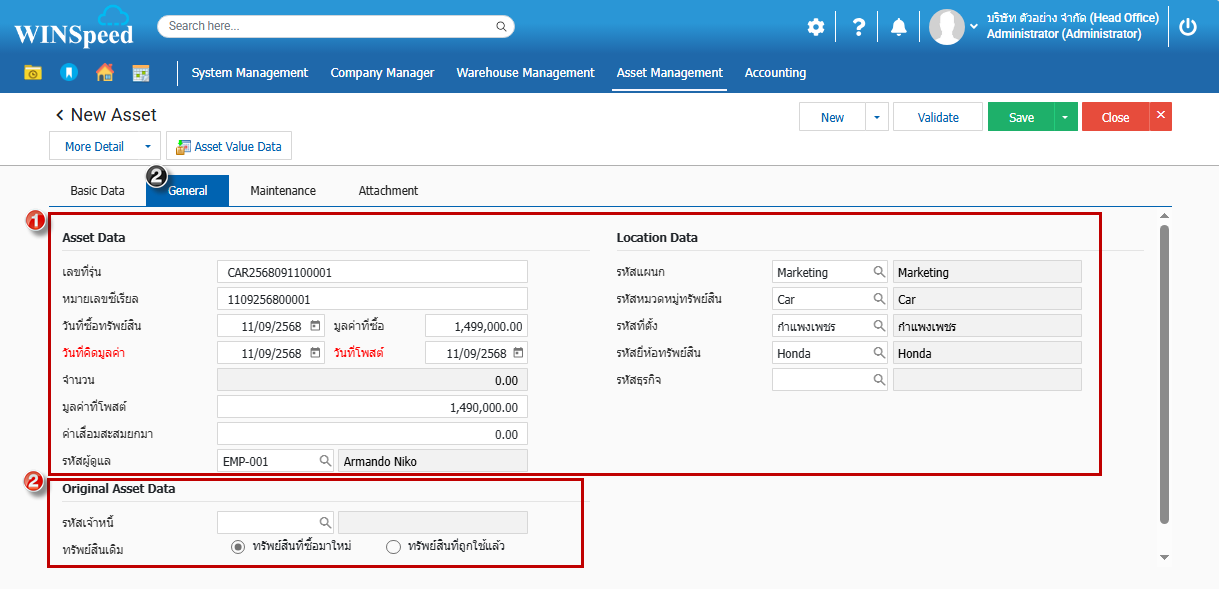Open notifications bell icon
The width and height of the screenshot is (1219, 589).
[x=899, y=27]
